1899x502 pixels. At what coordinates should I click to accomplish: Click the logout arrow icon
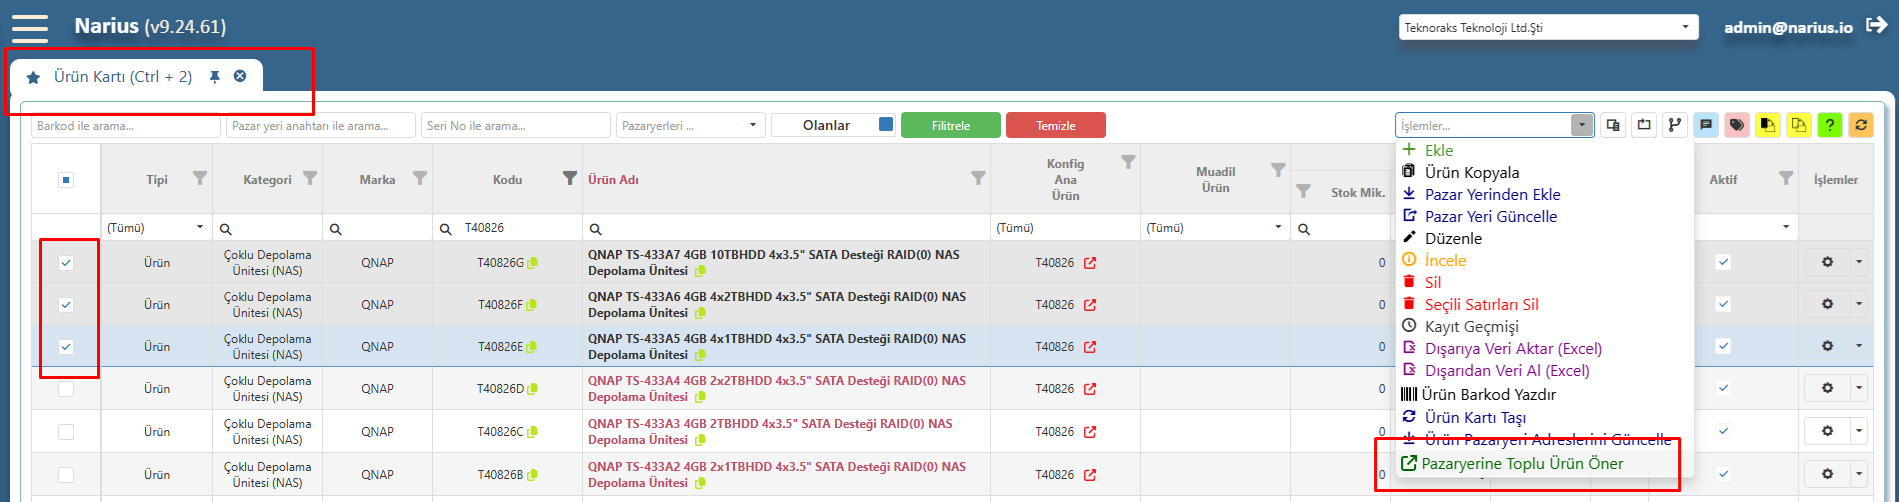[x=1877, y=26]
